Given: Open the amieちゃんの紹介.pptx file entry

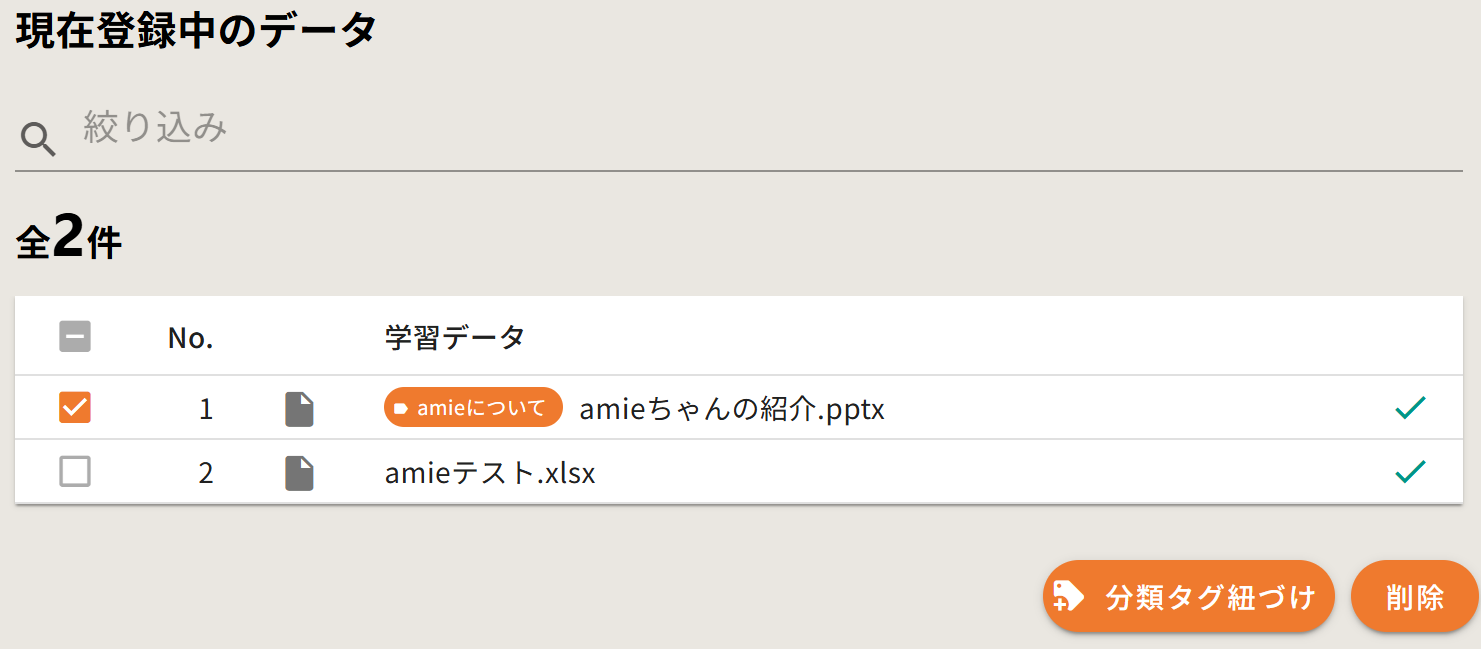Looking at the screenshot, I should [732, 409].
